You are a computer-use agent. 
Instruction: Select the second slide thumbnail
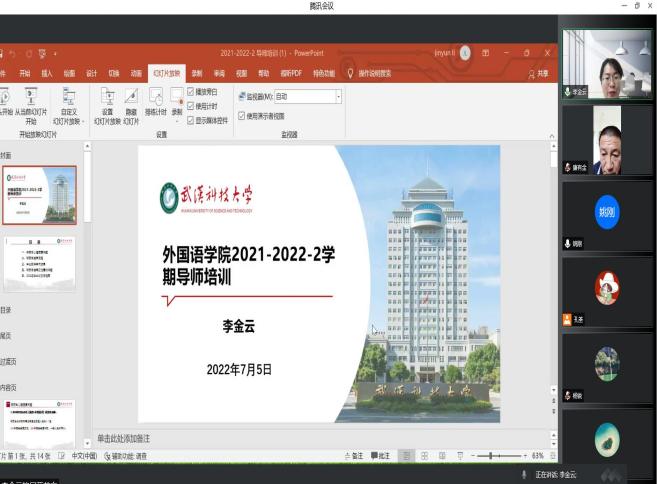coord(40,264)
